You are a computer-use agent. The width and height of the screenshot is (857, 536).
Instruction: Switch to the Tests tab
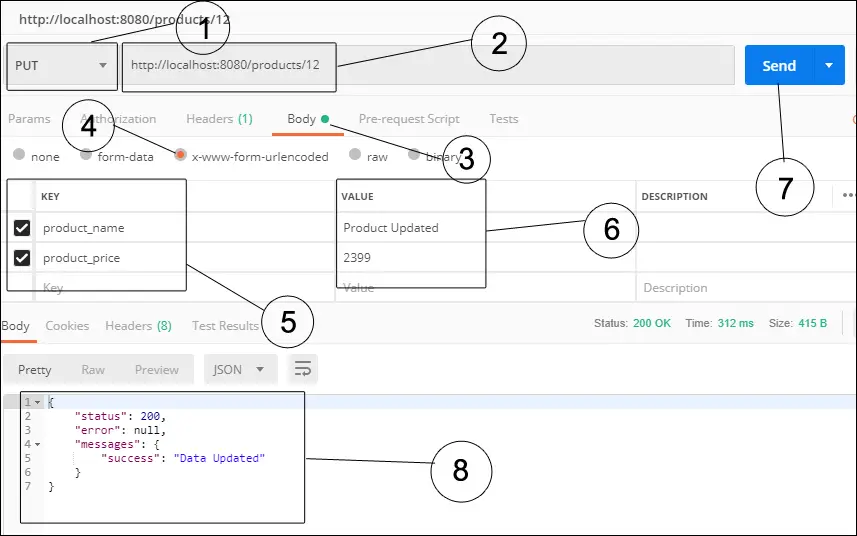[x=503, y=119]
